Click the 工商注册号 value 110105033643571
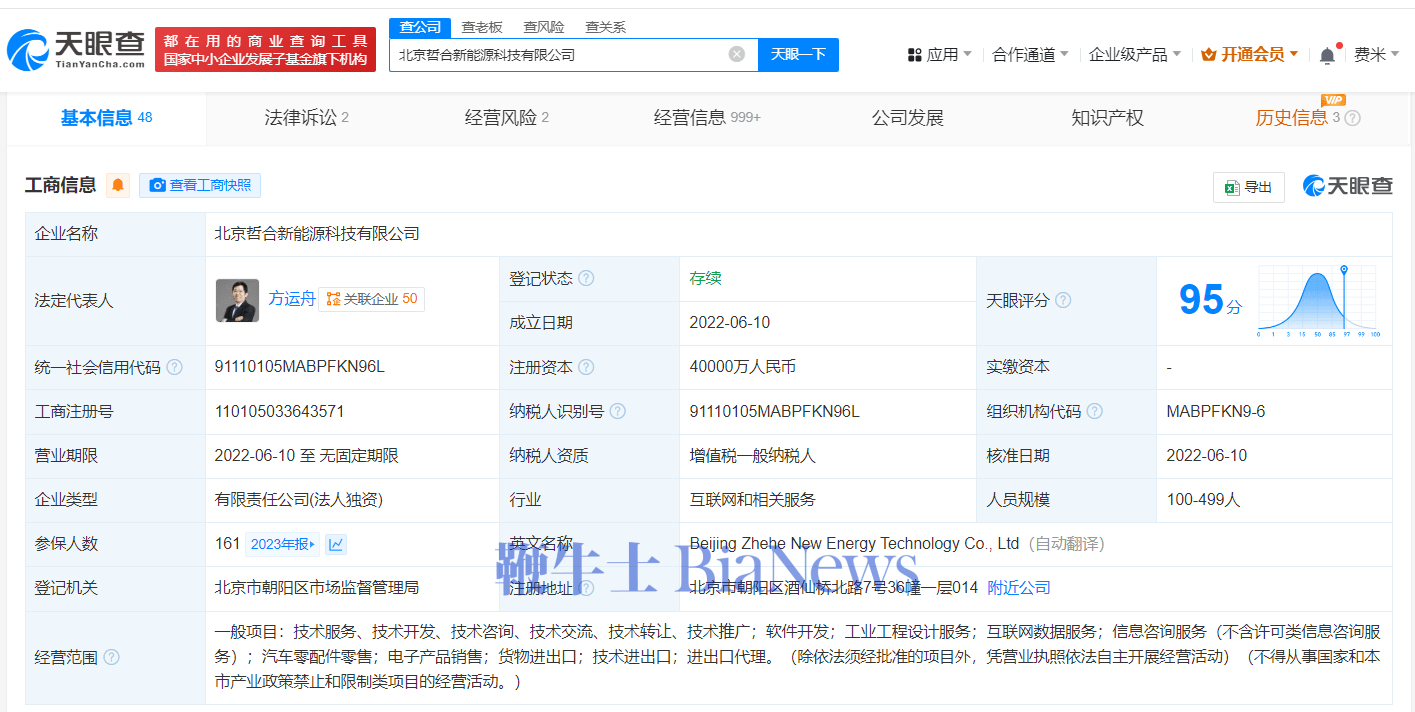 coord(279,411)
